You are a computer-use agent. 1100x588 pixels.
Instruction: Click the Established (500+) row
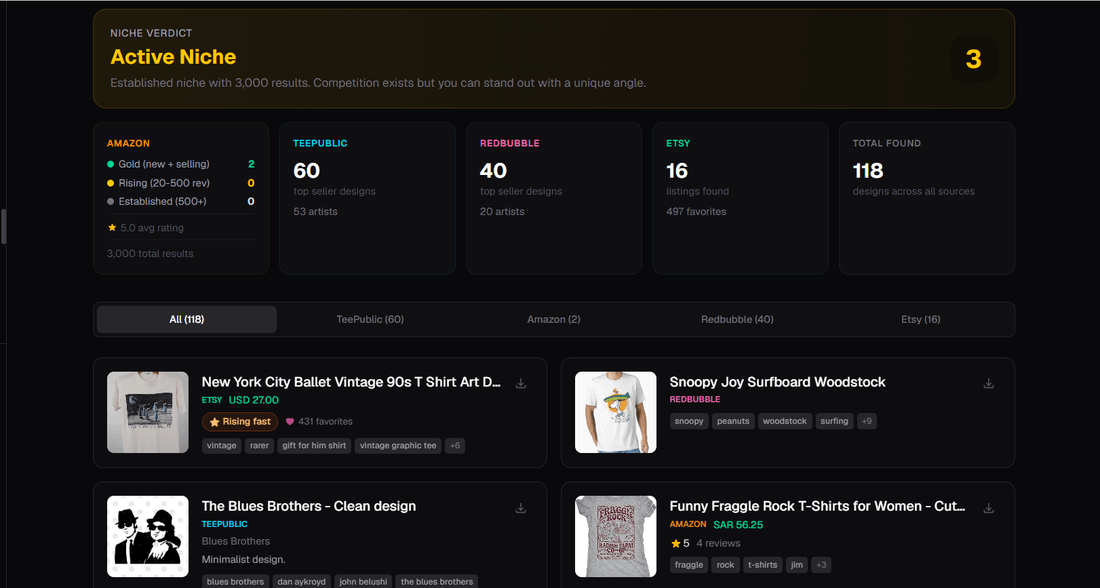181,201
